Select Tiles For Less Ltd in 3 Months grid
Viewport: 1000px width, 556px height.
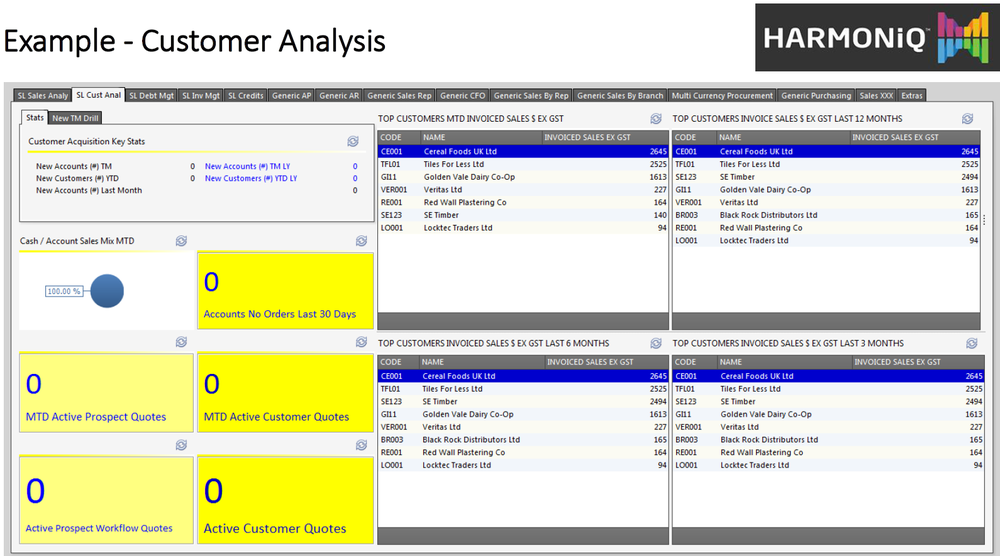[x=828, y=389]
